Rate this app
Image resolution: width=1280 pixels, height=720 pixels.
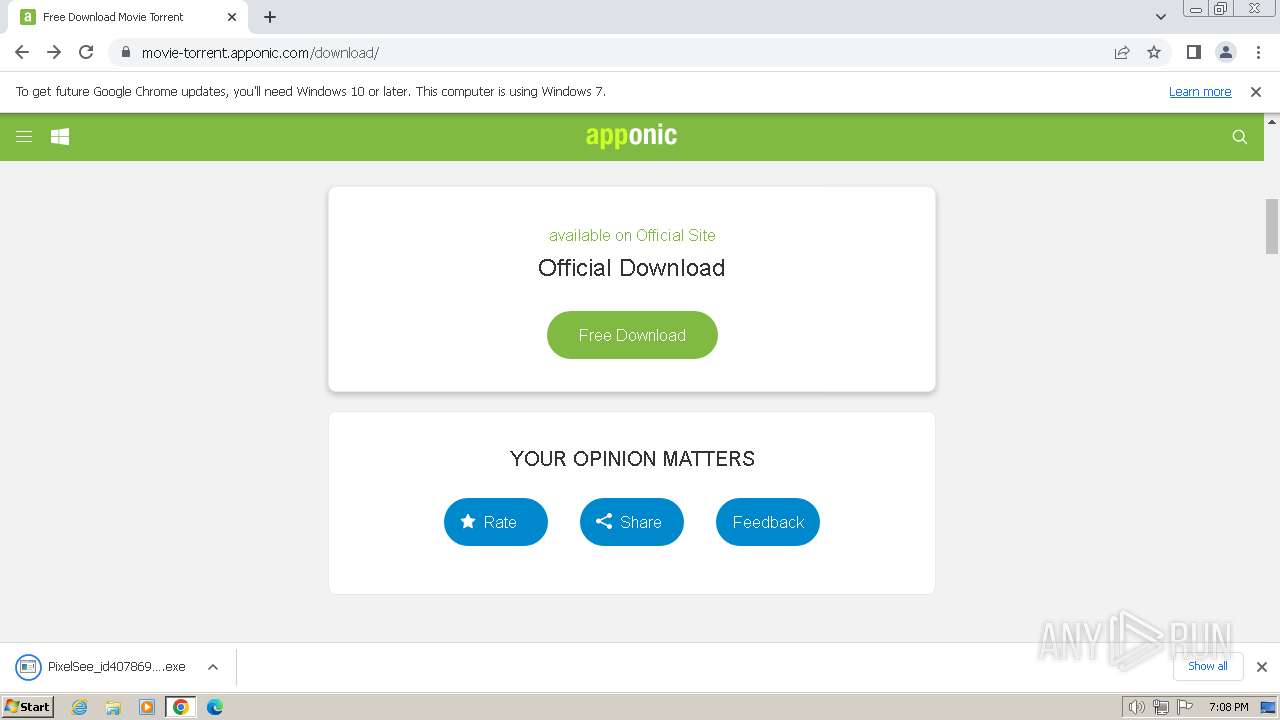tap(496, 522)
